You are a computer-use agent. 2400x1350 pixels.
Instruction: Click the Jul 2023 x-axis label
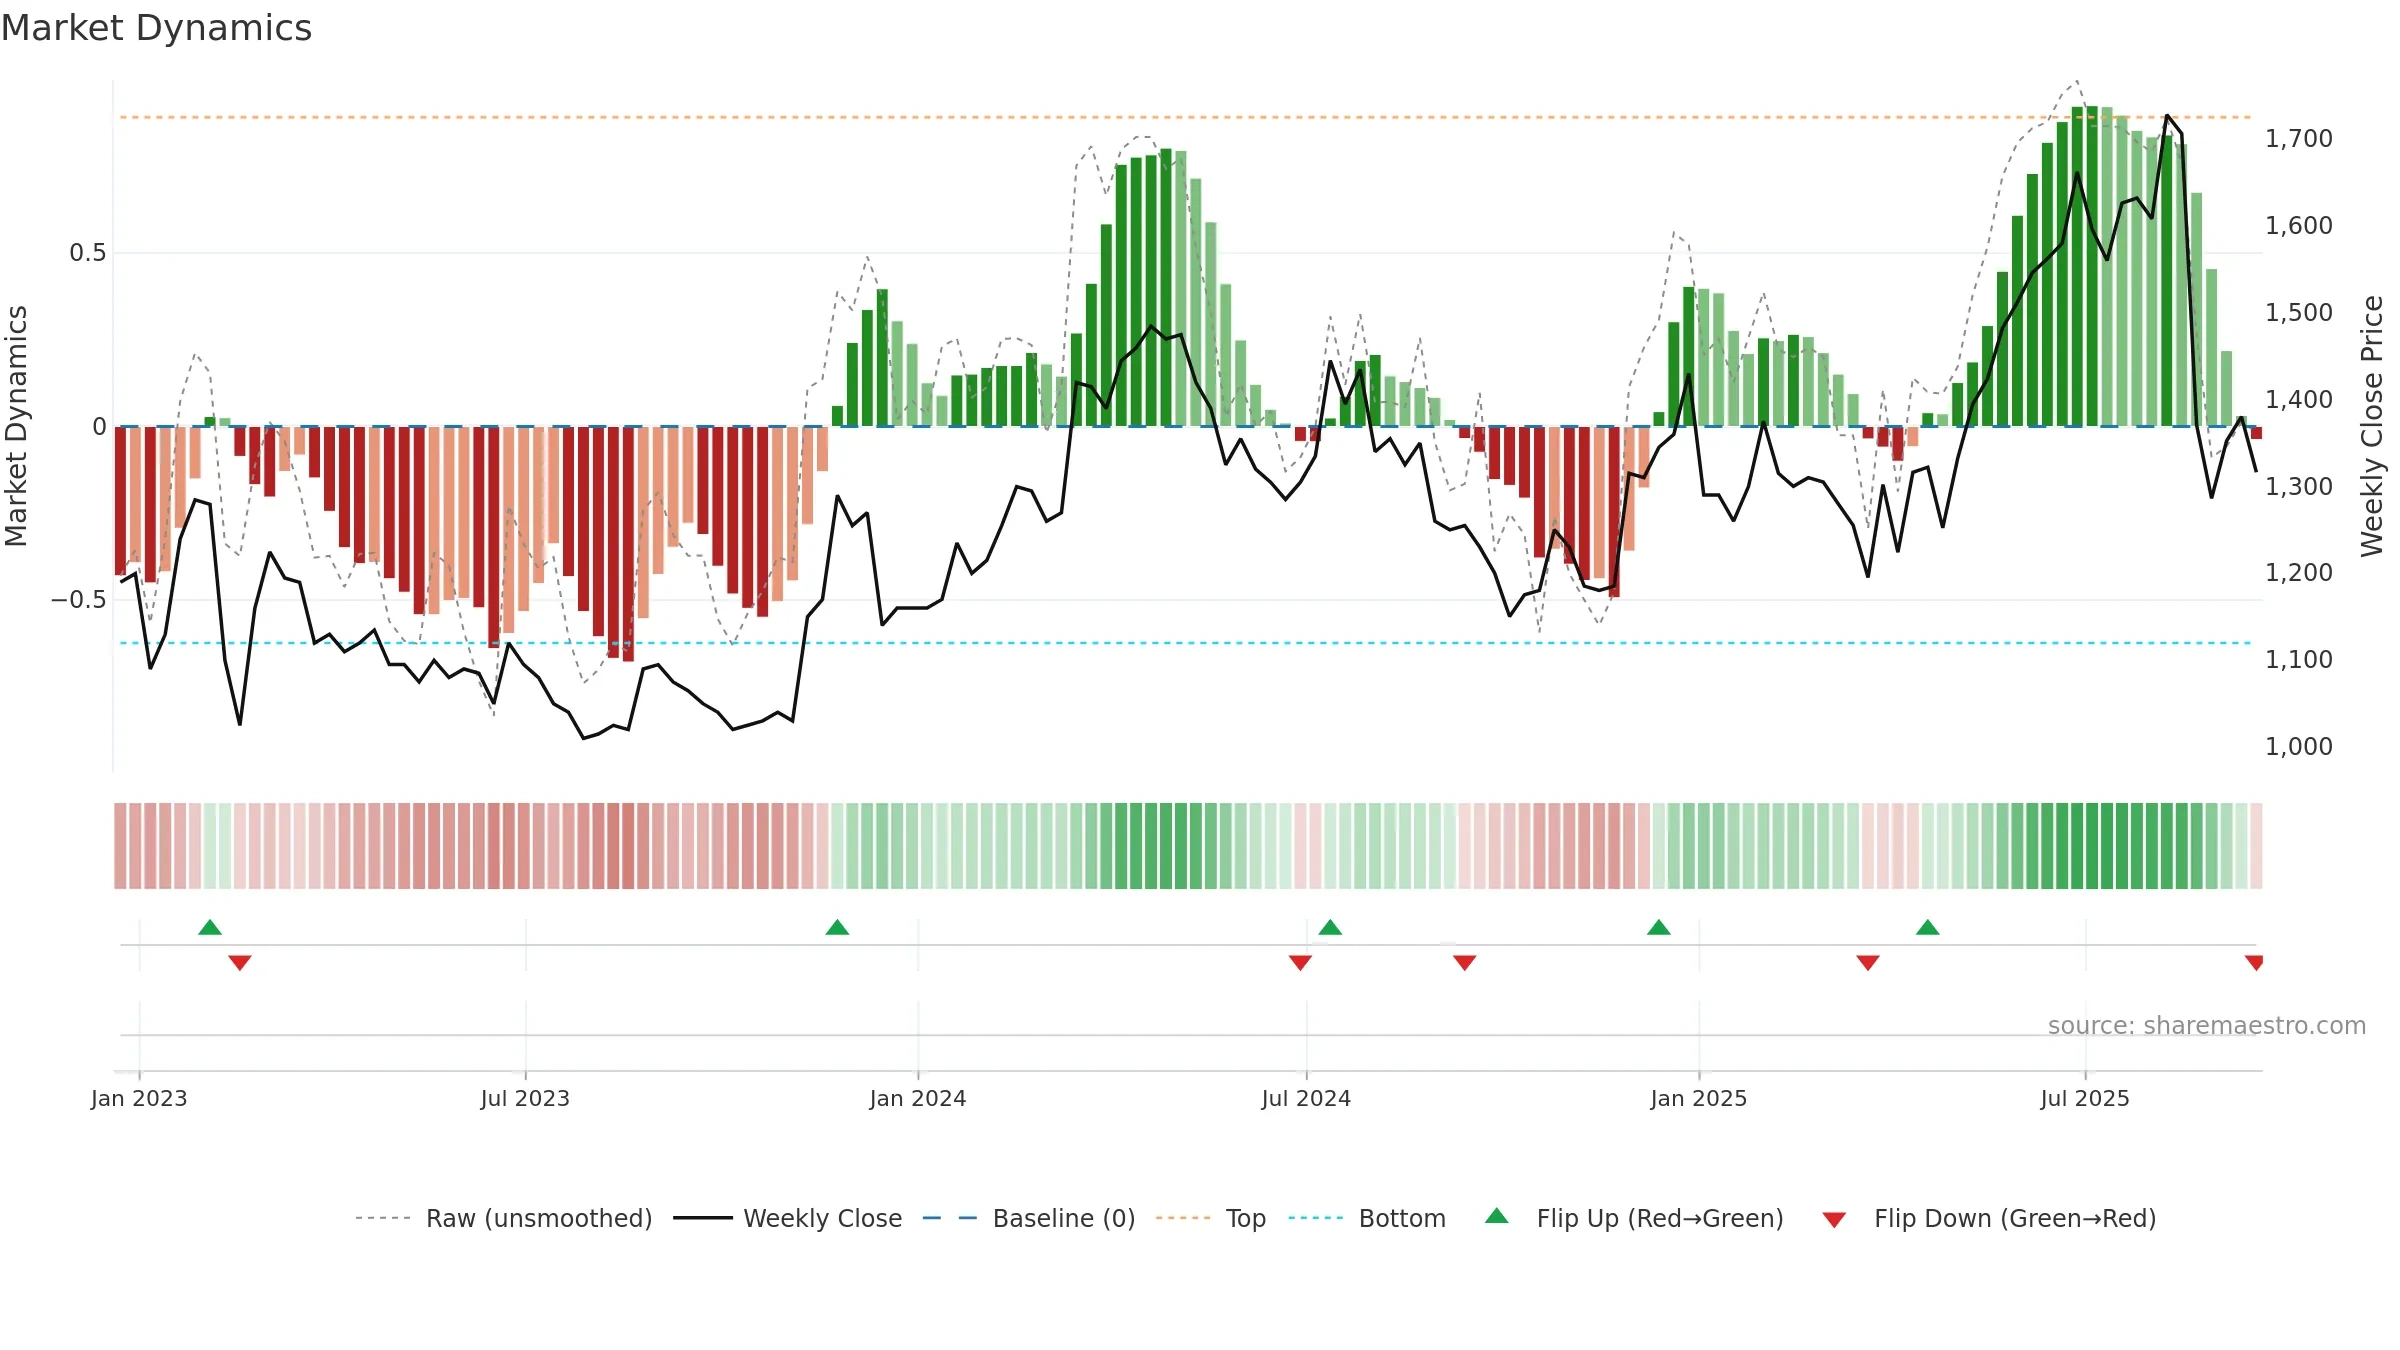click(x=525, y=1098)
